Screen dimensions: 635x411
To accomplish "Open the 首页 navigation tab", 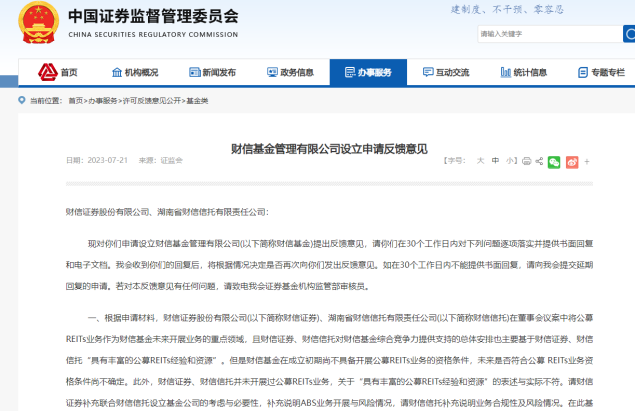I will coord(57,72).
